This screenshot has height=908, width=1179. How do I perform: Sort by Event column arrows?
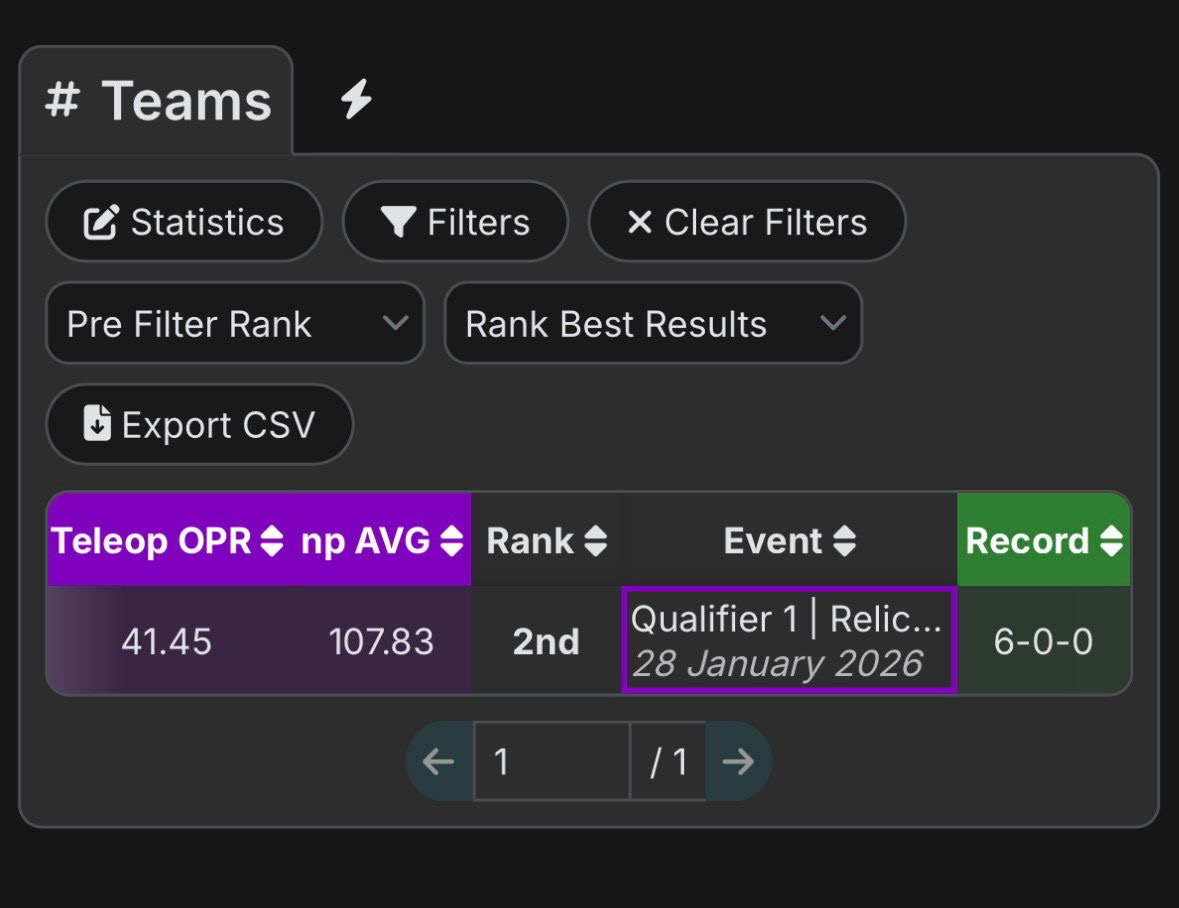(x=845, y=541)
